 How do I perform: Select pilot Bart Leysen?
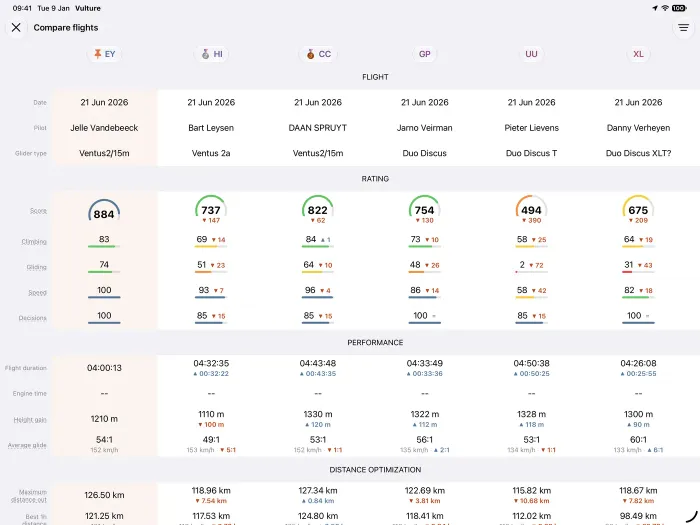[x=211, y=128]
